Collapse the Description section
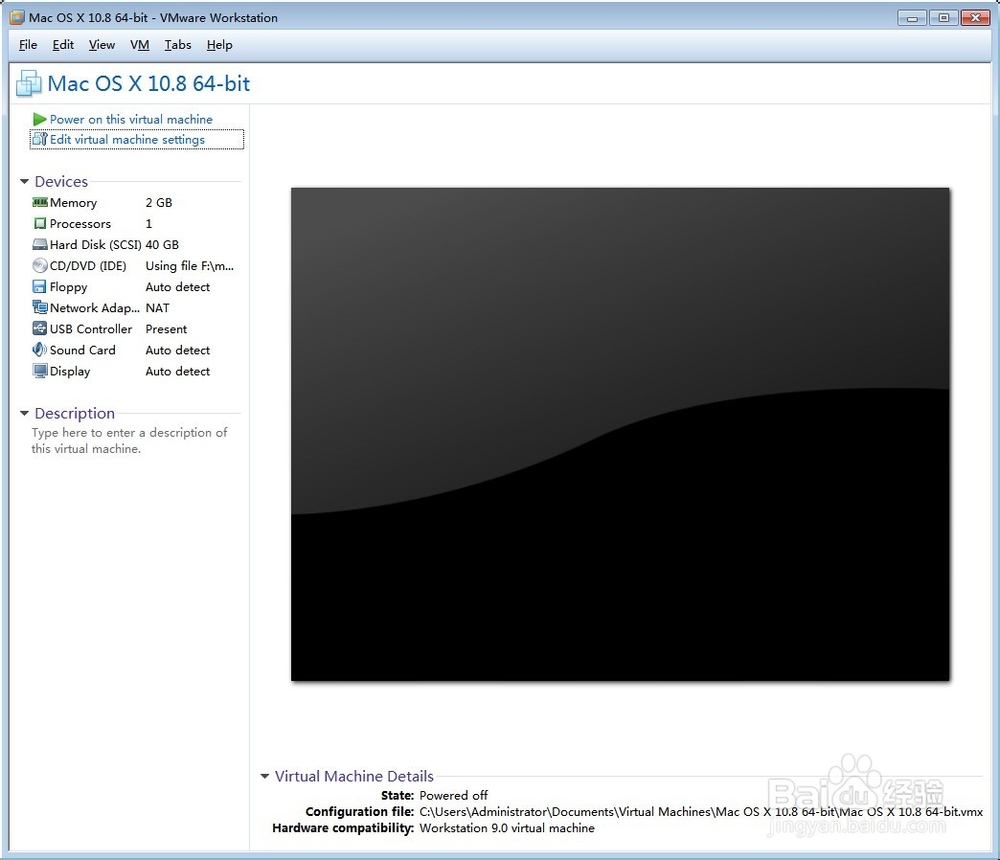1000x860 pixels. coord(24,413)
